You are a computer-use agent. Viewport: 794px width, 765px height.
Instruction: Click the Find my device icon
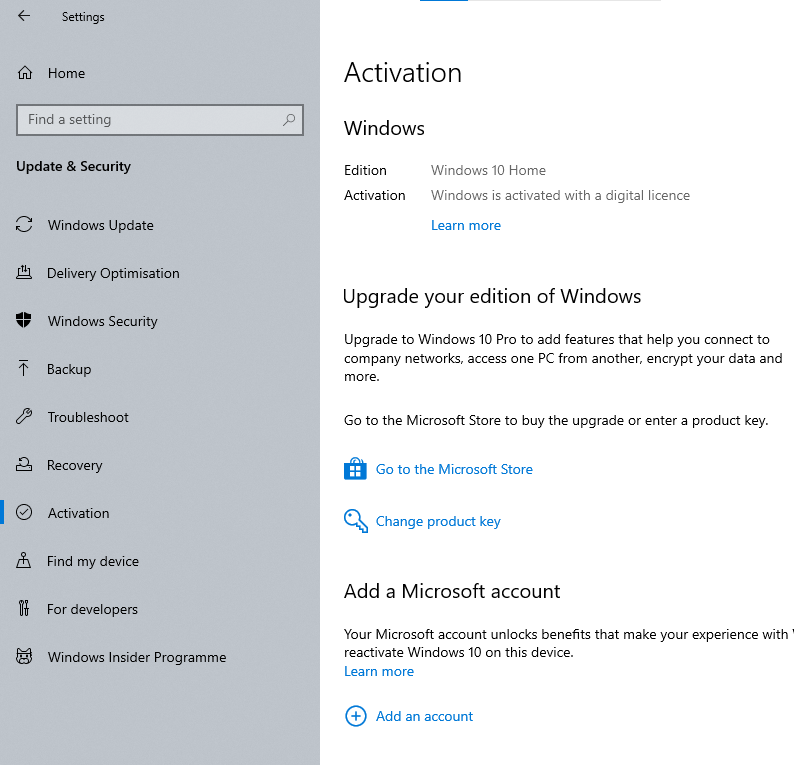click(23, 560)
